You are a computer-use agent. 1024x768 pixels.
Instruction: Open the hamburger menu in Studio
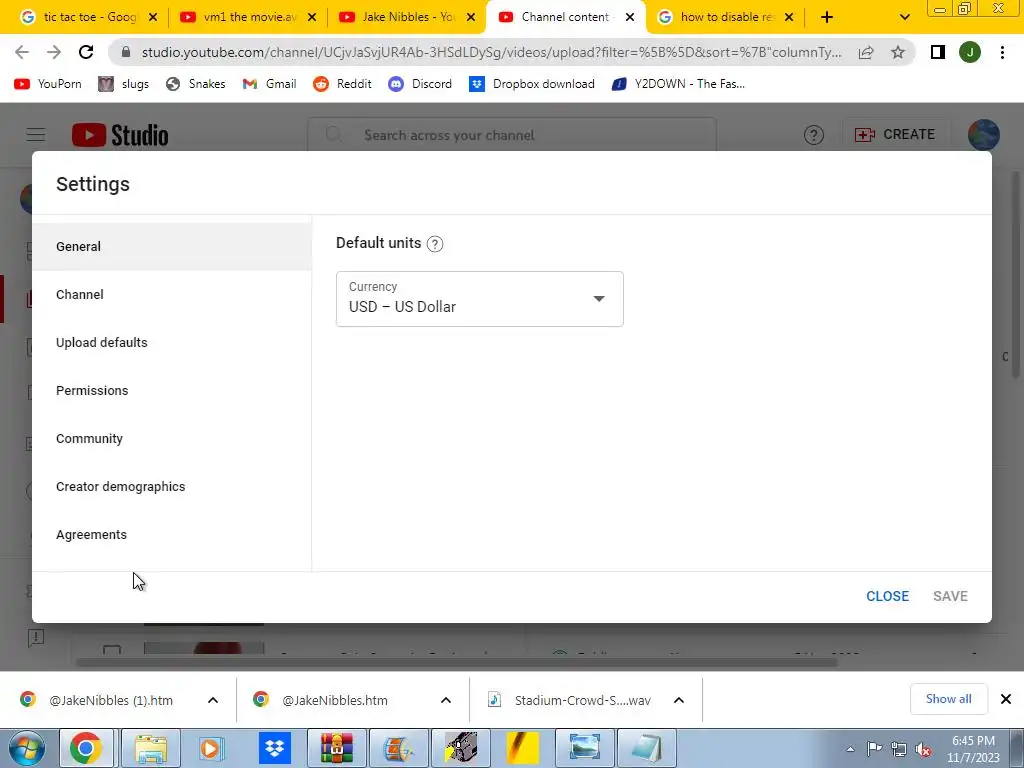pyautogui.click(x=36, y=135)
